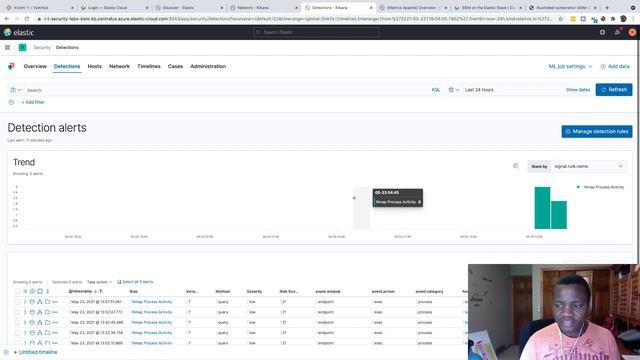This screenshot has width=640, height=360.
Task: Open more actions for 13:57:51 alert
Action: pos(55,302)
